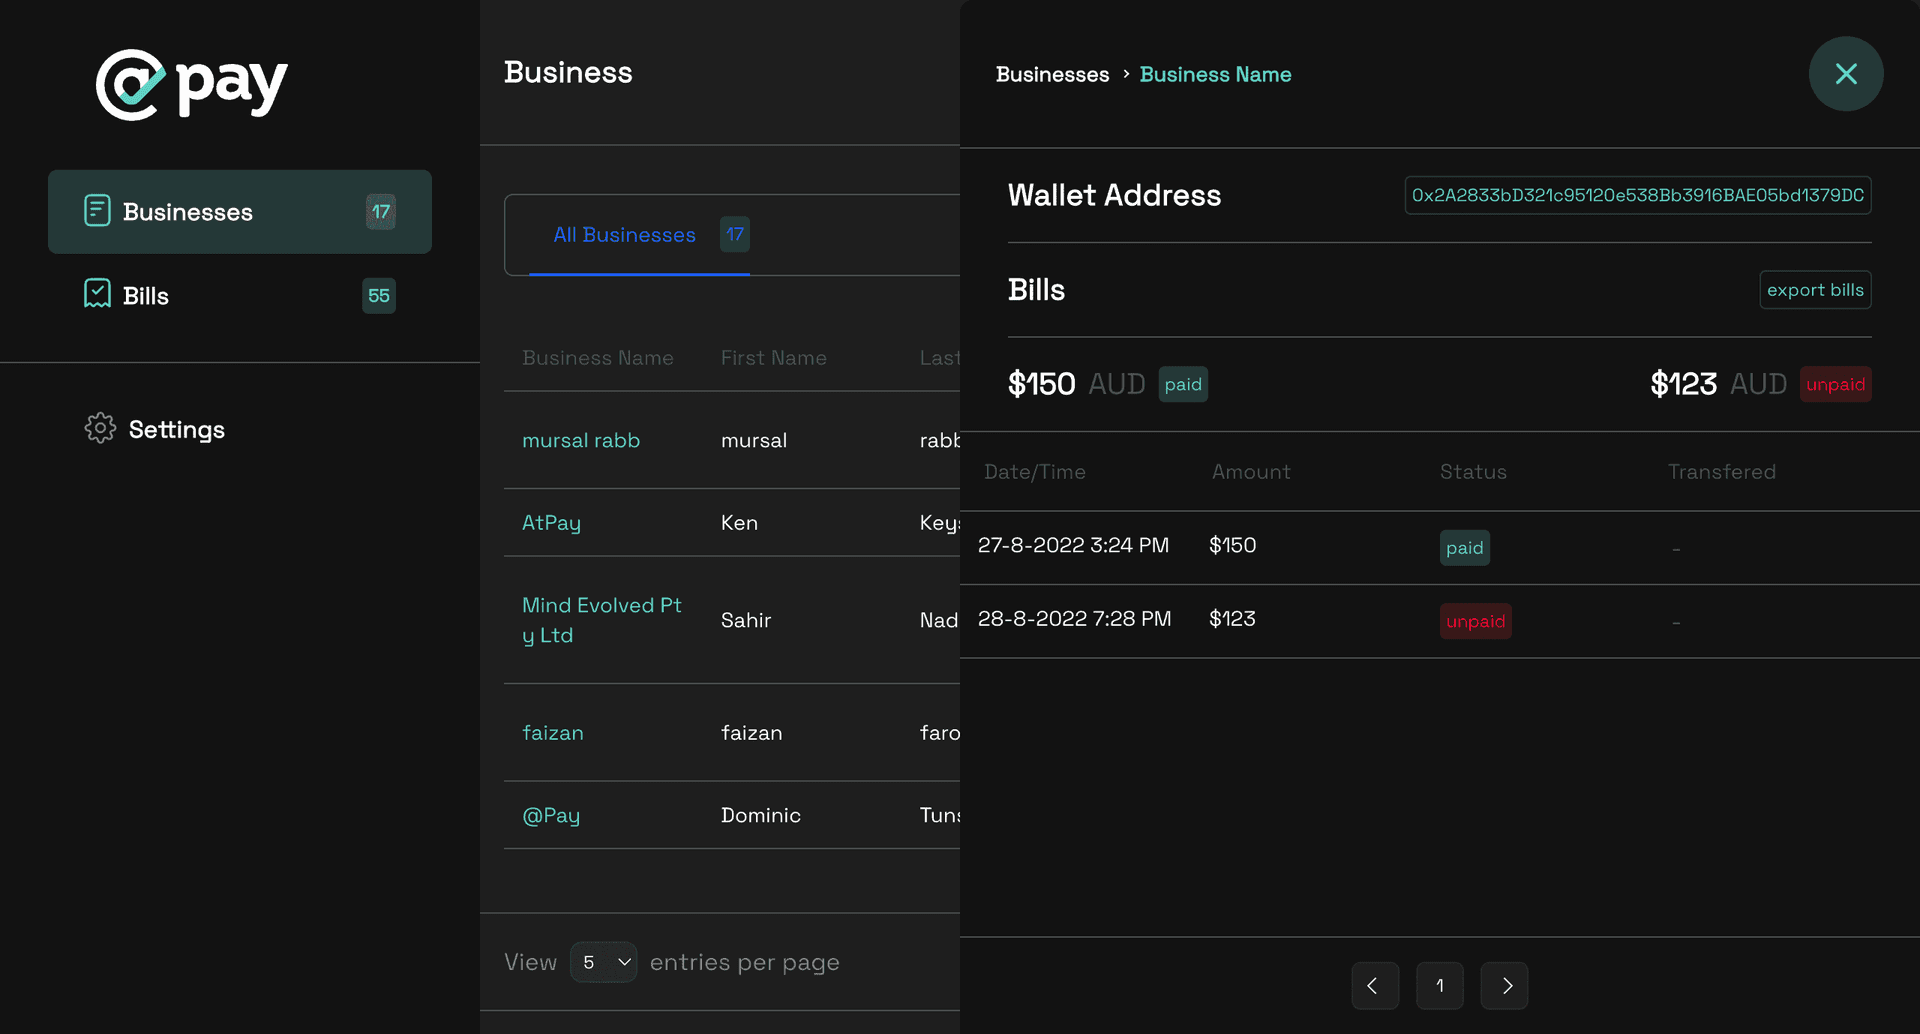Open the mursal rabb business link

point(581,440)
